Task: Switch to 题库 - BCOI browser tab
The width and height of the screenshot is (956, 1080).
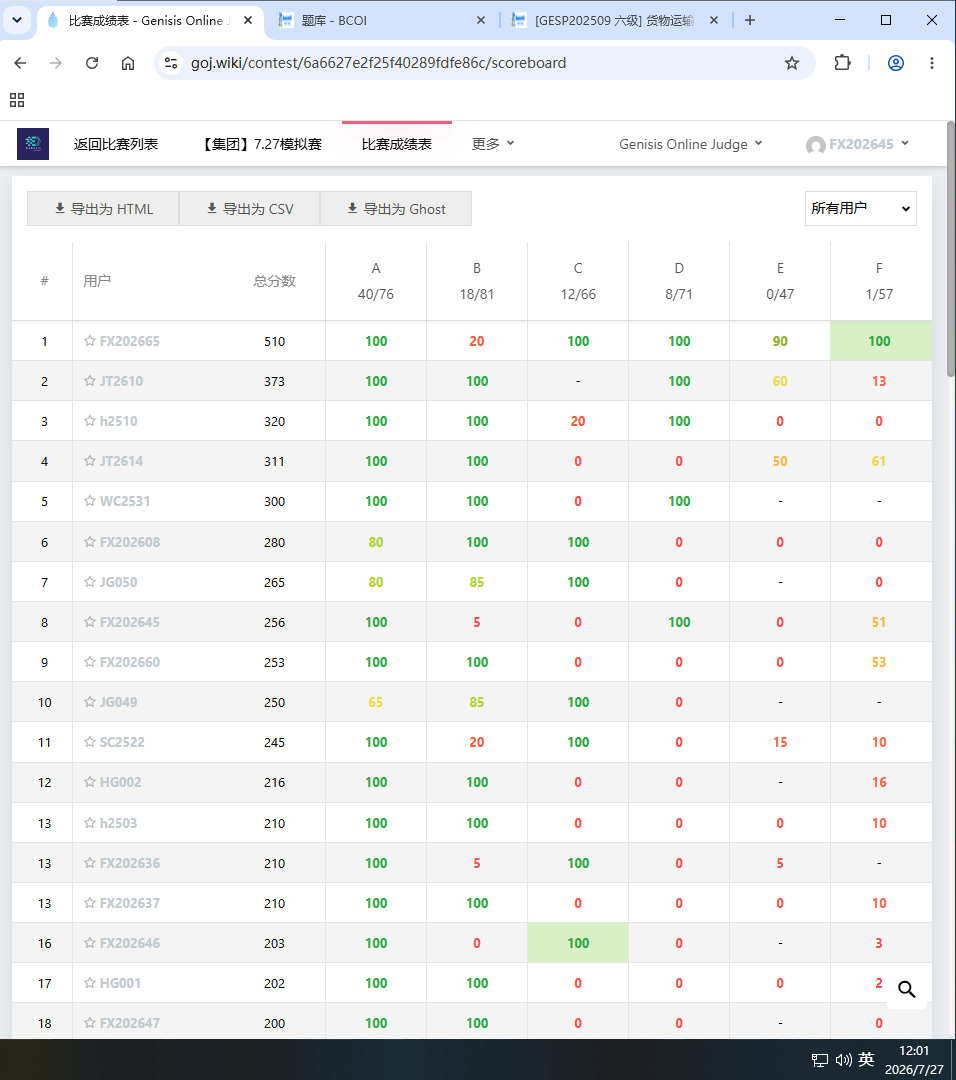Action: click(x=381, y=21)
